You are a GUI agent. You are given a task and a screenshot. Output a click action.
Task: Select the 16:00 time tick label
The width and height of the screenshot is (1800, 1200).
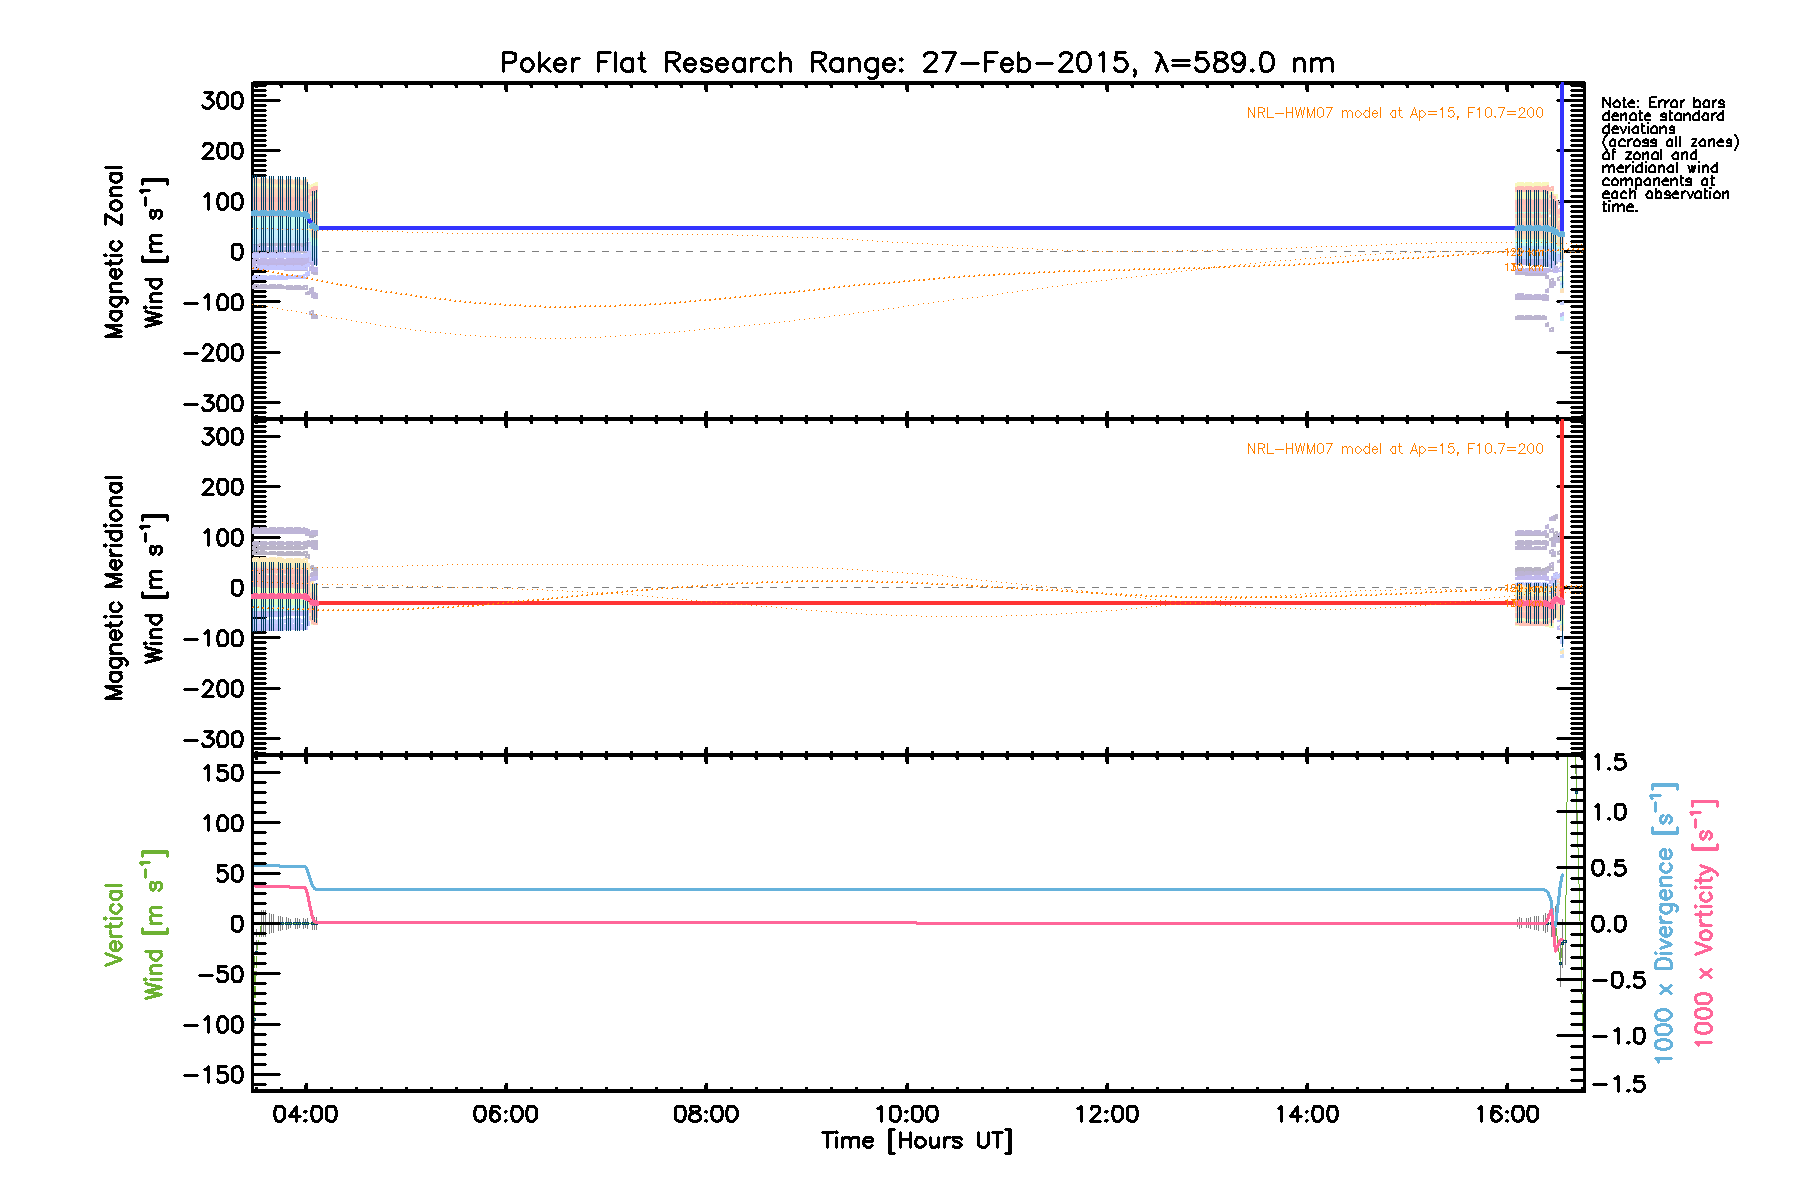pyautogui.click(x=1507, y=1115)
